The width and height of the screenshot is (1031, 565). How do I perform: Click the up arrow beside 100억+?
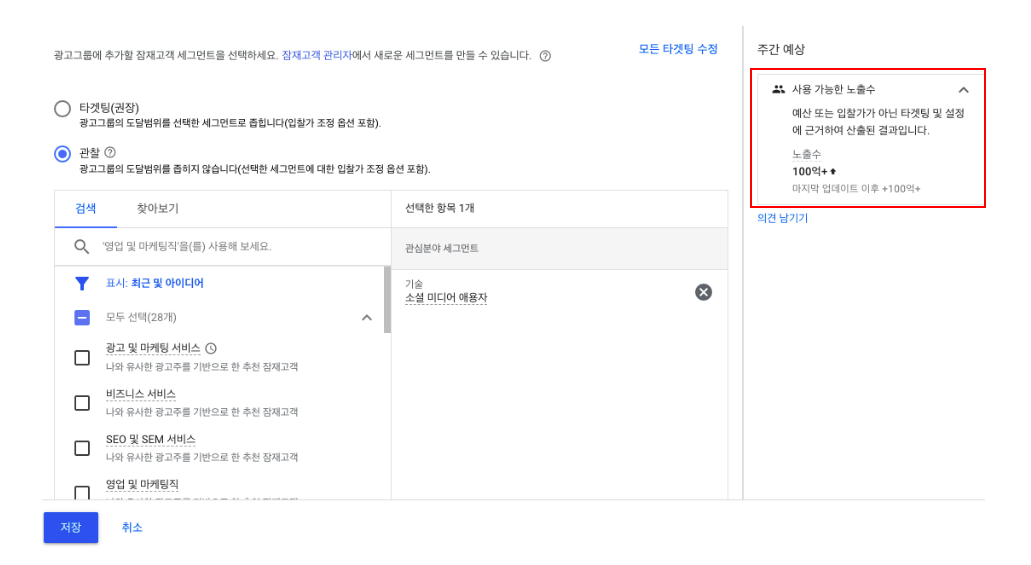pyautogui.click(x=833, y=172)
